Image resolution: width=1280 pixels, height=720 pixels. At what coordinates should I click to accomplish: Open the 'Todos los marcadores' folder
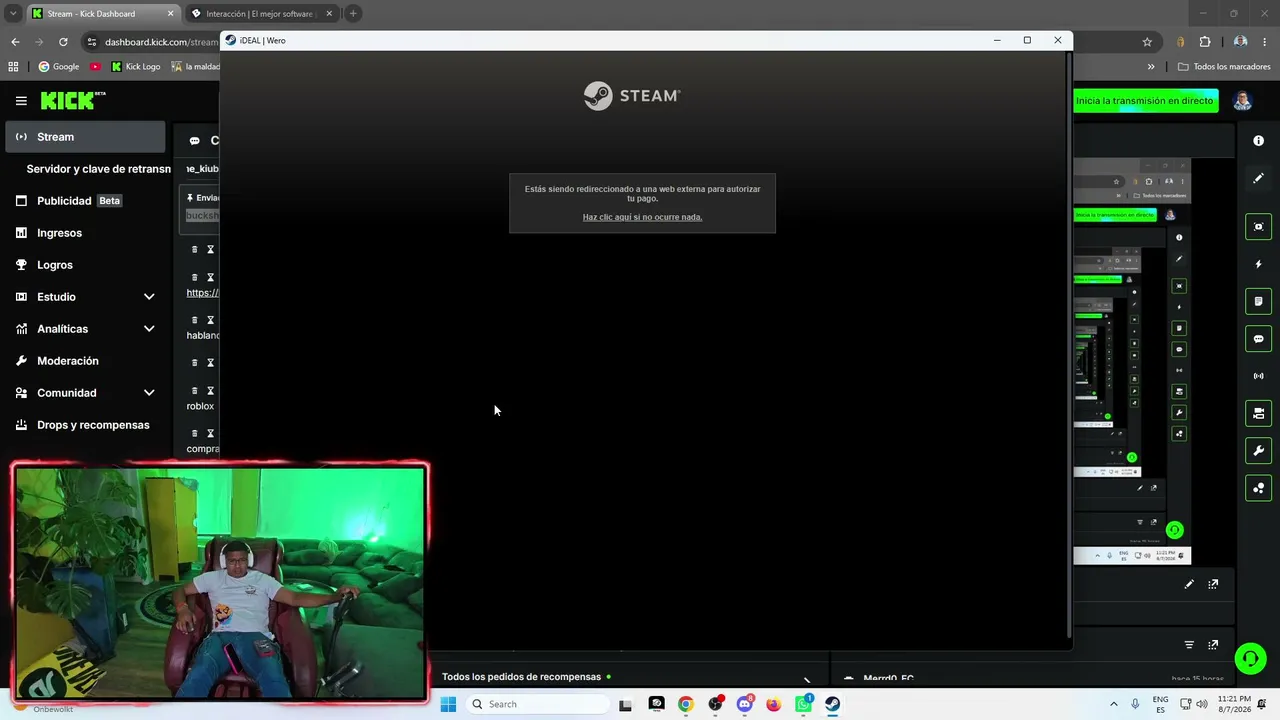pyautogui.click(x=1224, y=67)
